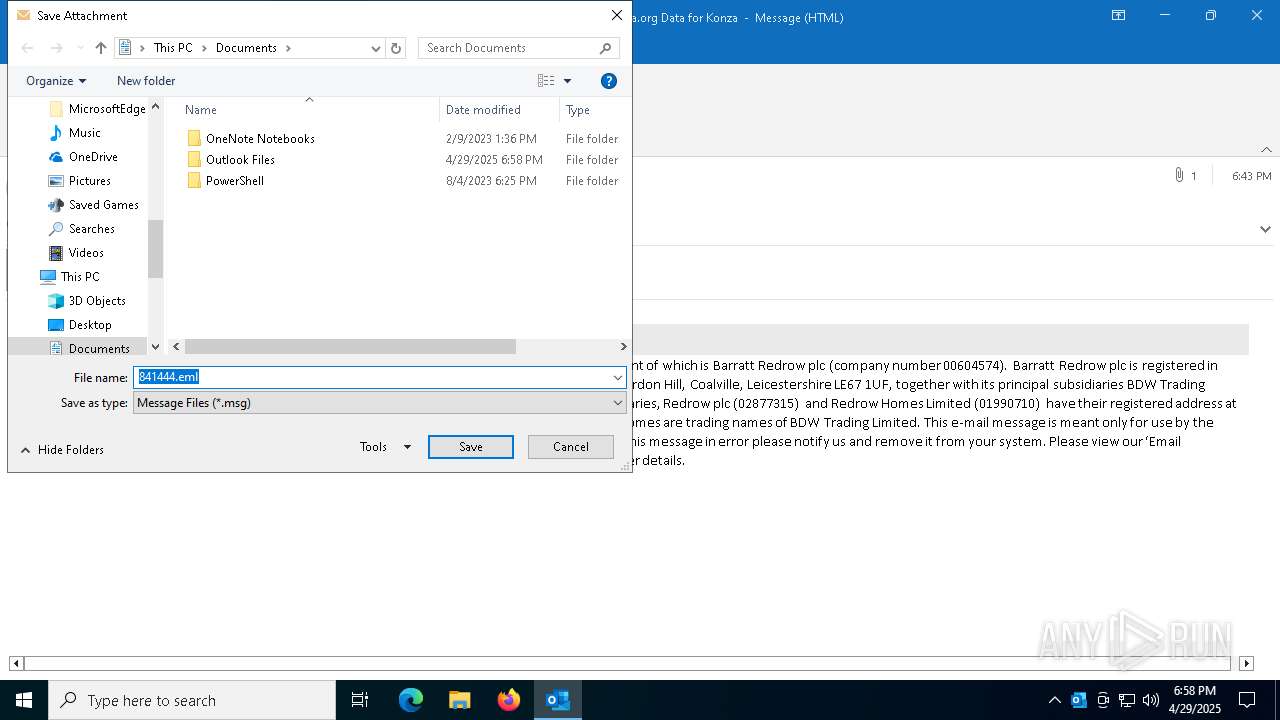Open volume control in system tray
This screenshot has height=720, width=1280.
pos(1151,700)
